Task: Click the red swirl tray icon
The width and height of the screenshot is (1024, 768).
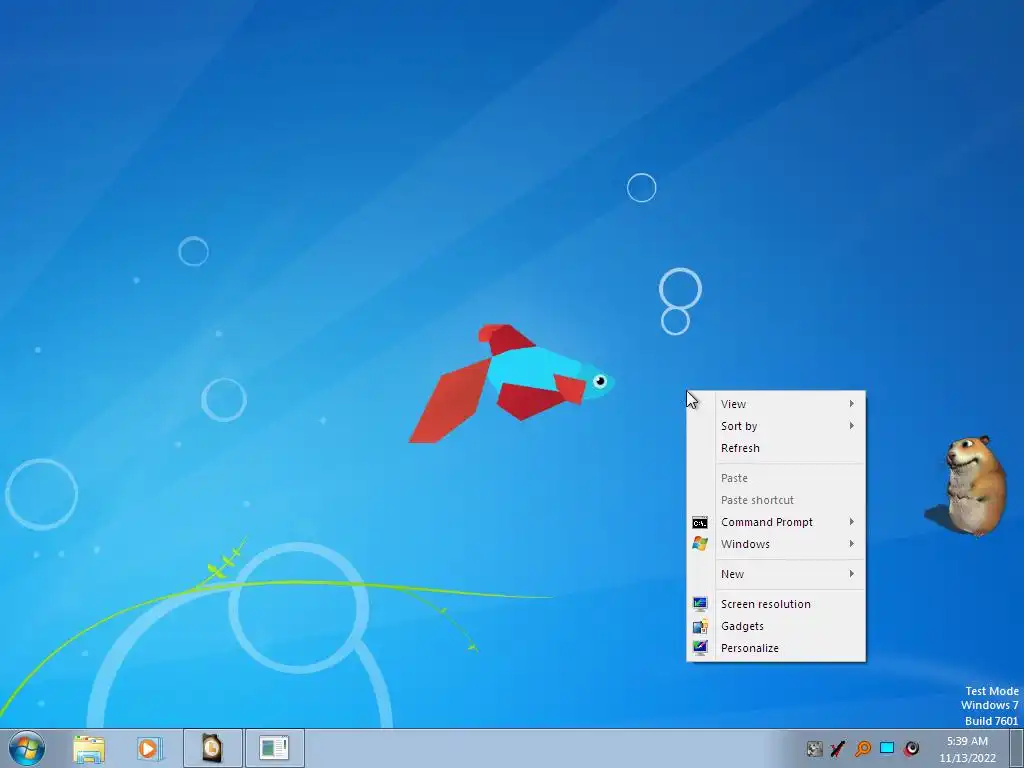Action: click(911, 749)
